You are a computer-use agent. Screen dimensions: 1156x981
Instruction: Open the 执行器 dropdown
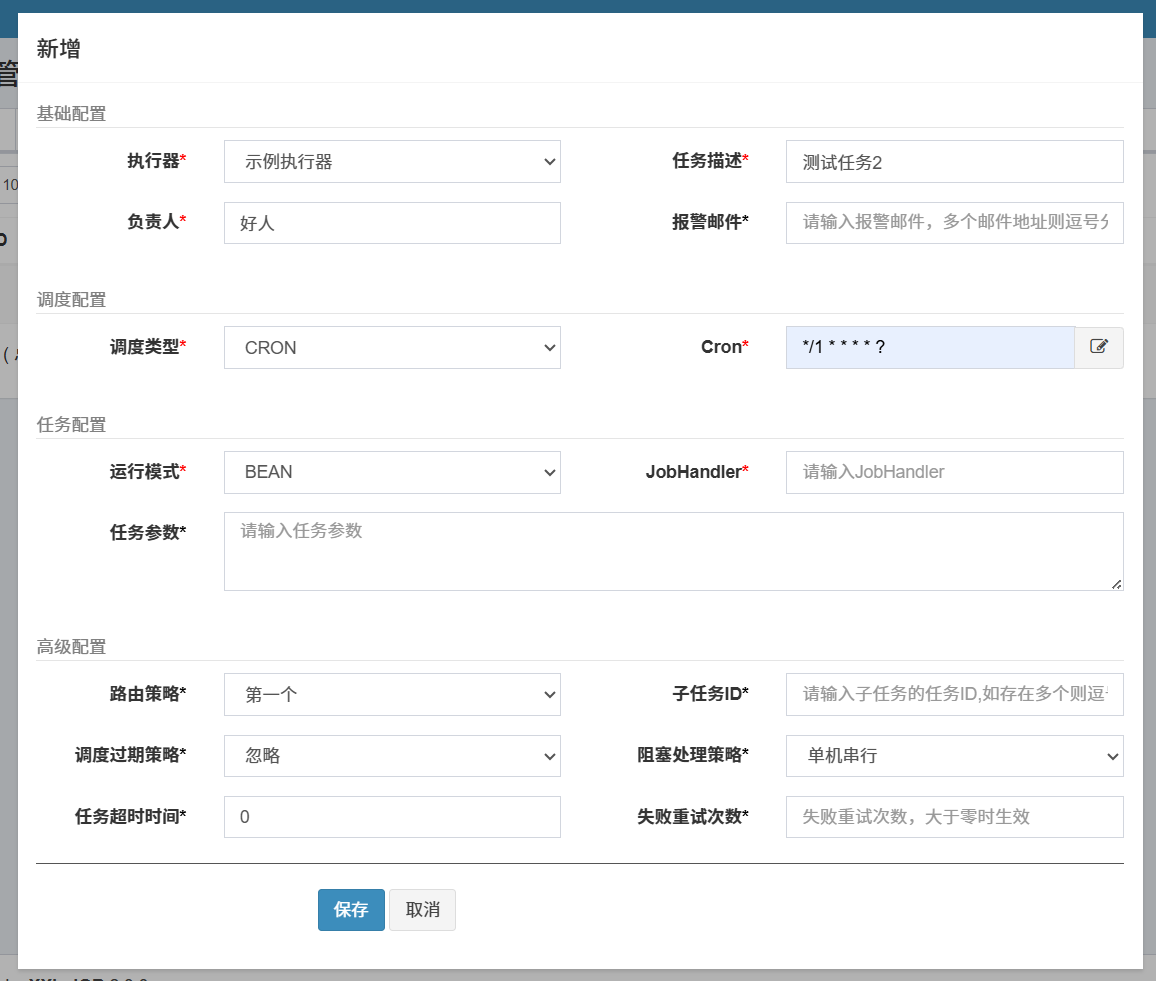392,161
